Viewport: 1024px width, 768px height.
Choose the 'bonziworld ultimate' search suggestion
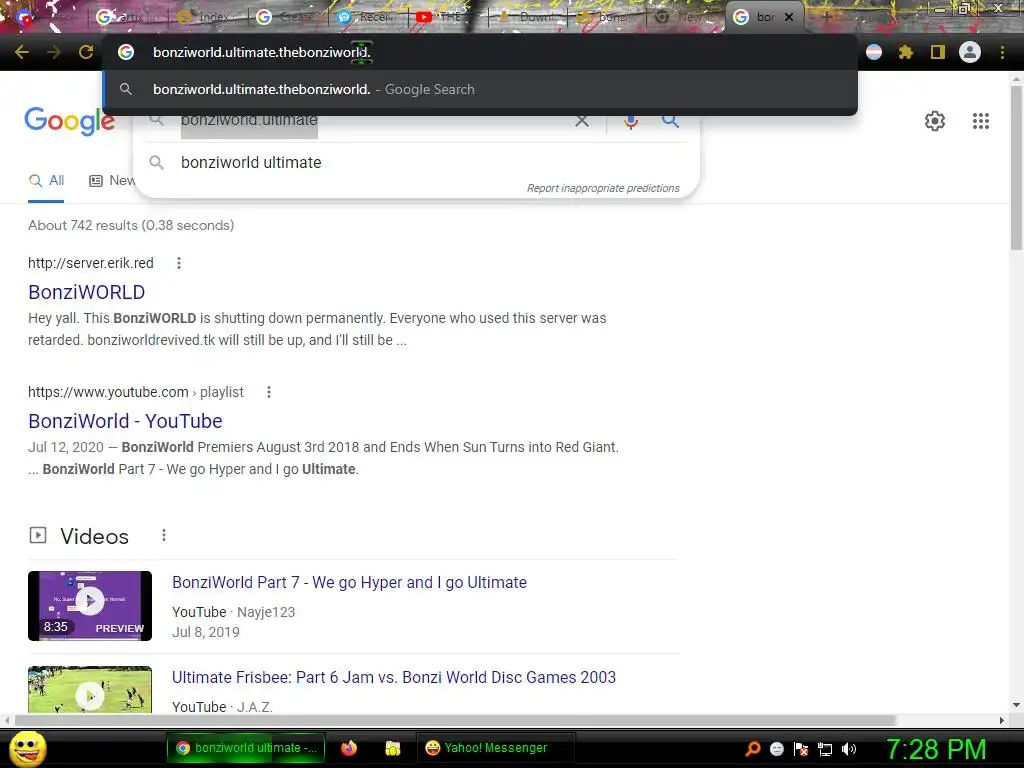point(417,163)
